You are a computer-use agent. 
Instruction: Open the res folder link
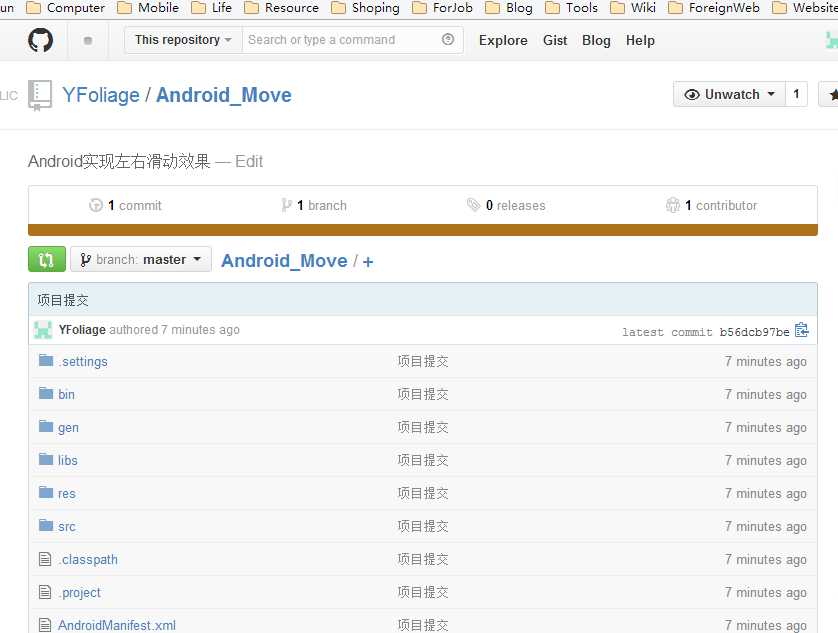tap(67, 493)
